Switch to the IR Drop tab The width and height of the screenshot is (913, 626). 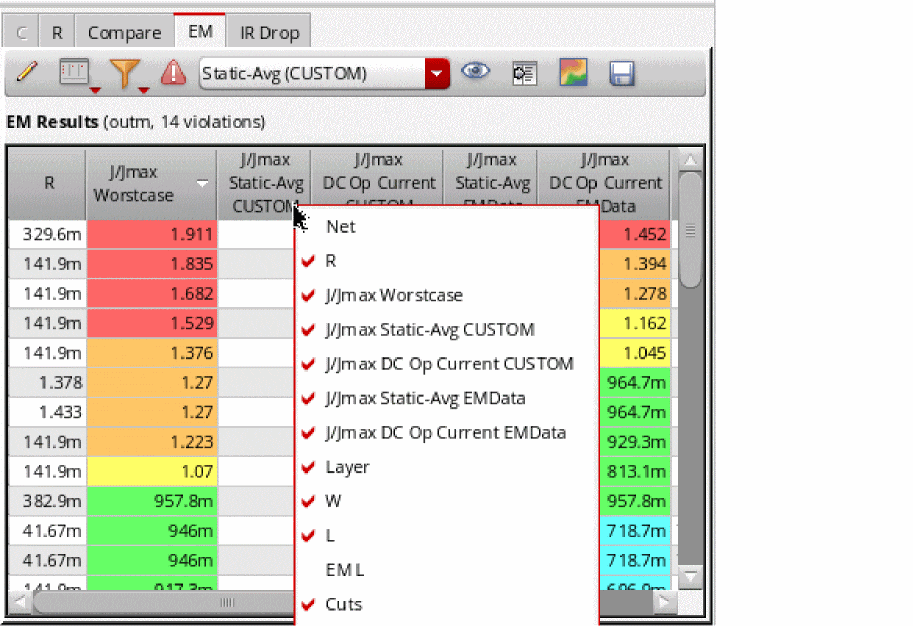(269, 32)
